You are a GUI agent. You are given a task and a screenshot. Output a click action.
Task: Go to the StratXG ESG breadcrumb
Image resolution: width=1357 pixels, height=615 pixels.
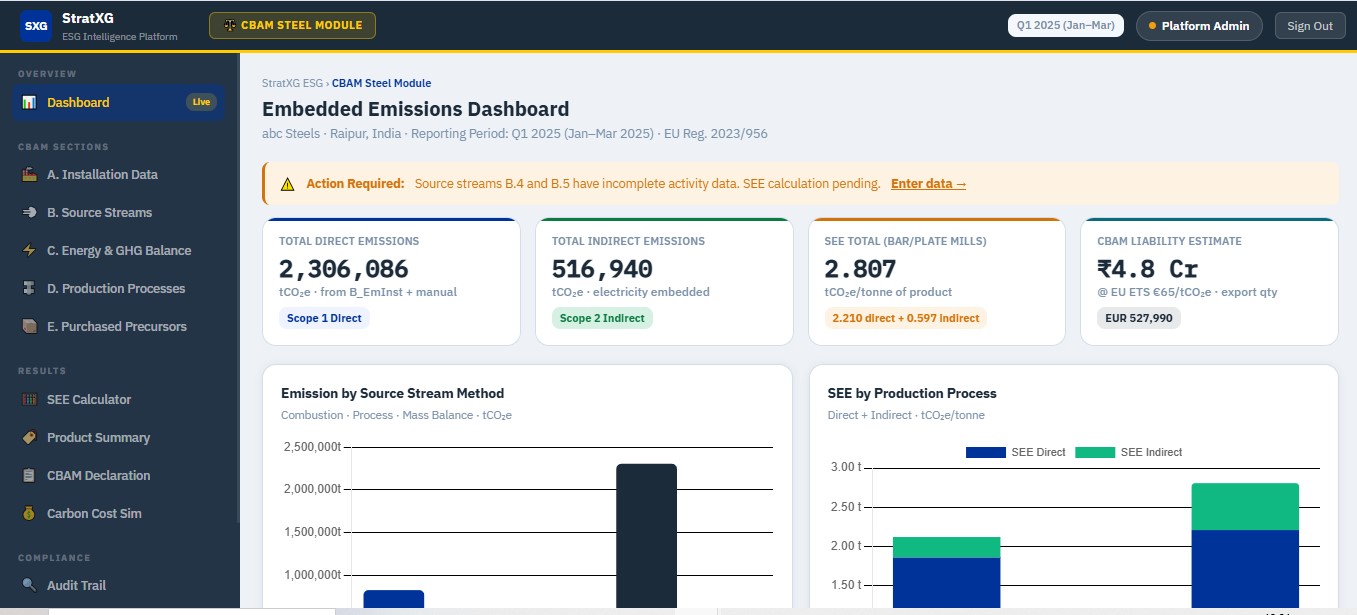pos(292,83)
